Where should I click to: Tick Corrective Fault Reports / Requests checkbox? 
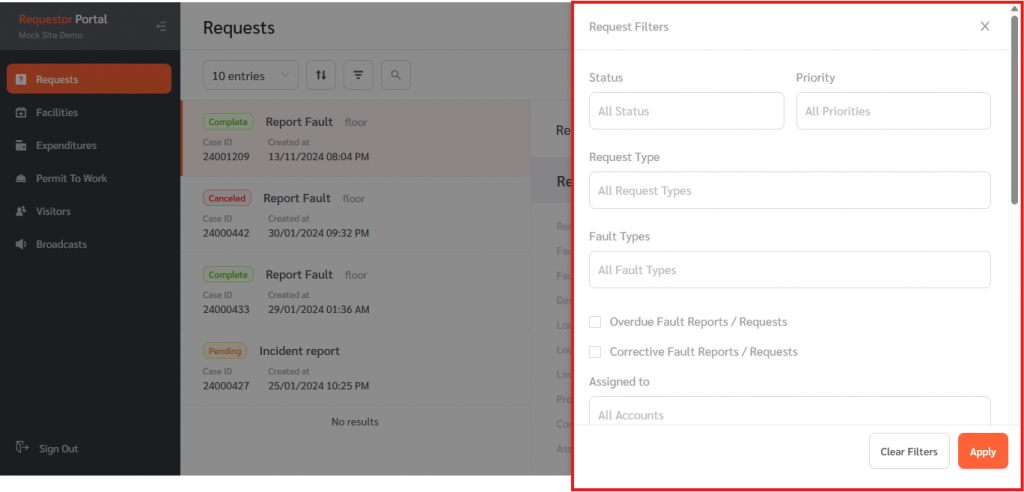pos(595,352)
